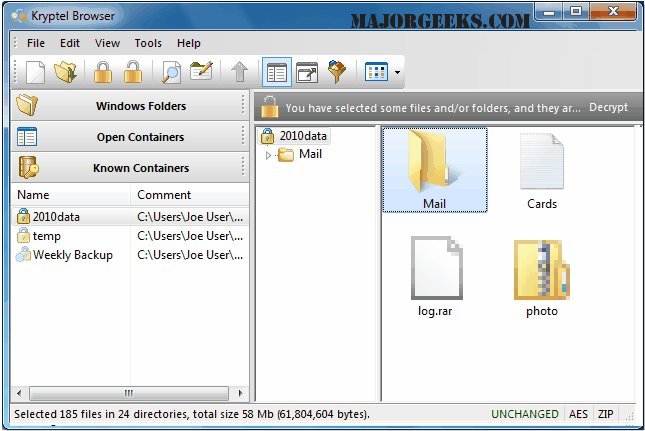The width and height of the screenshot is (645, 431).
Task: Click the New container blank page icon
Action: pos(35,72)
